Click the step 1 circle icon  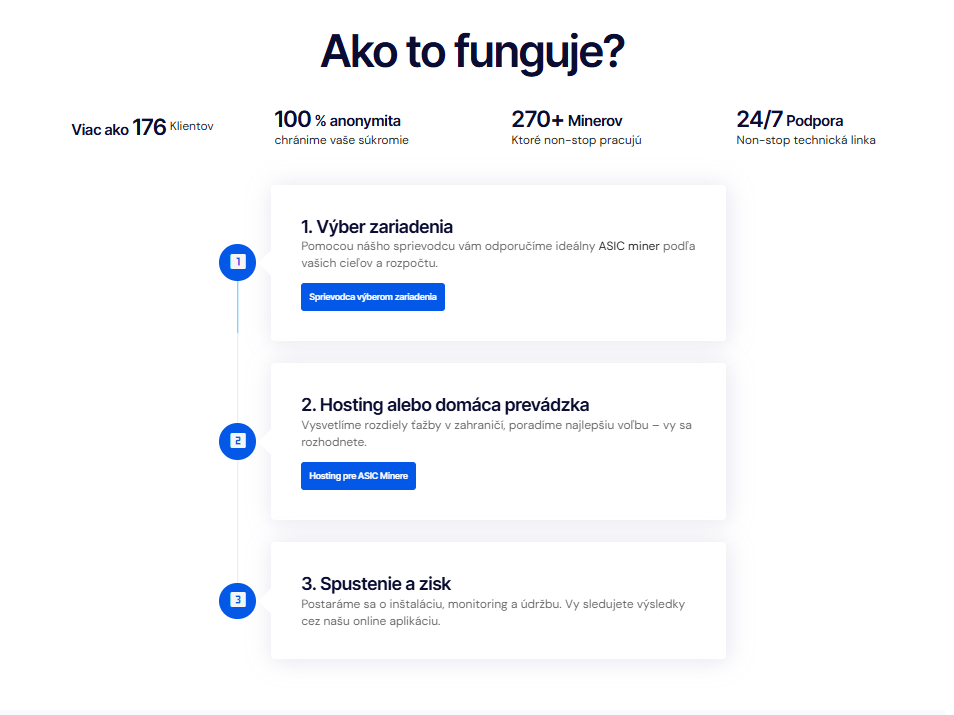(x=237, y=262)
